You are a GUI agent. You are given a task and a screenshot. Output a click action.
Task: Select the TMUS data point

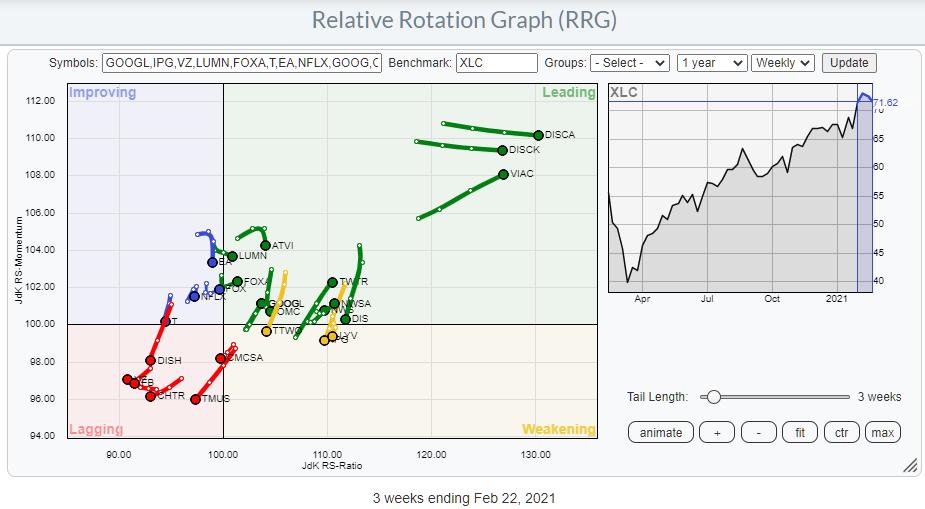click(x=196, y=399)
